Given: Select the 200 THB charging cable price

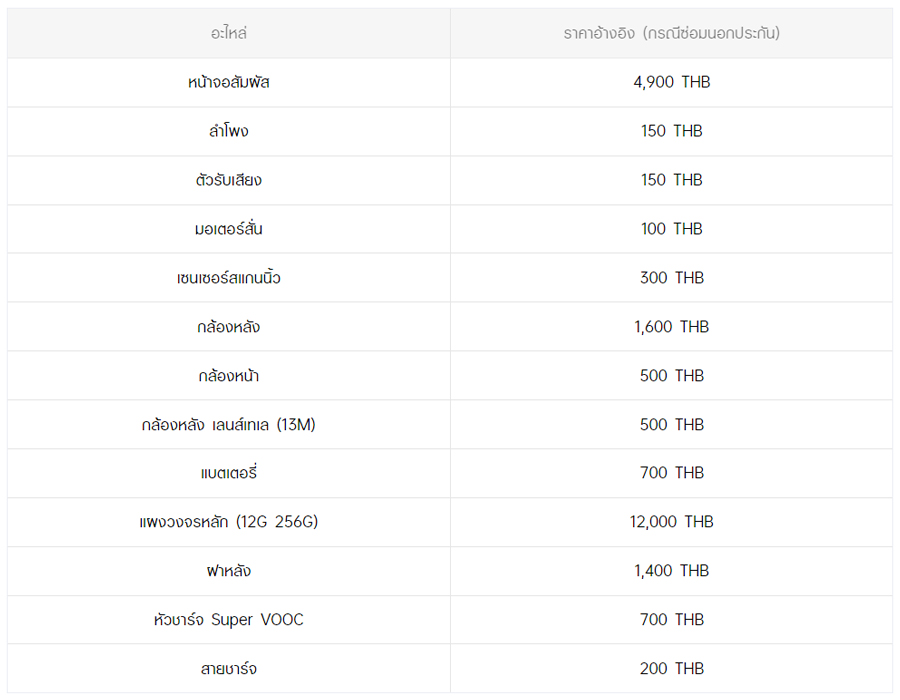Looking at the screenshot, I should point(671,669).
